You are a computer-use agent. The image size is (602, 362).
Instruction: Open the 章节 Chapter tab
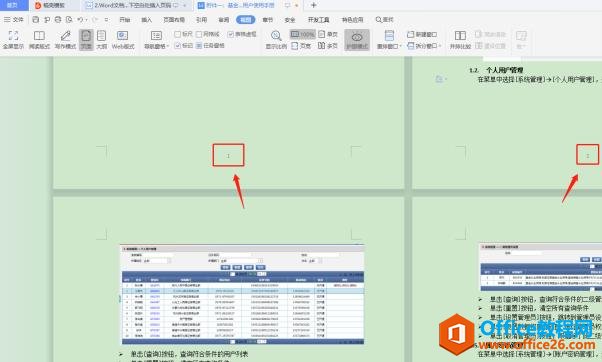(x=268, y=20)
